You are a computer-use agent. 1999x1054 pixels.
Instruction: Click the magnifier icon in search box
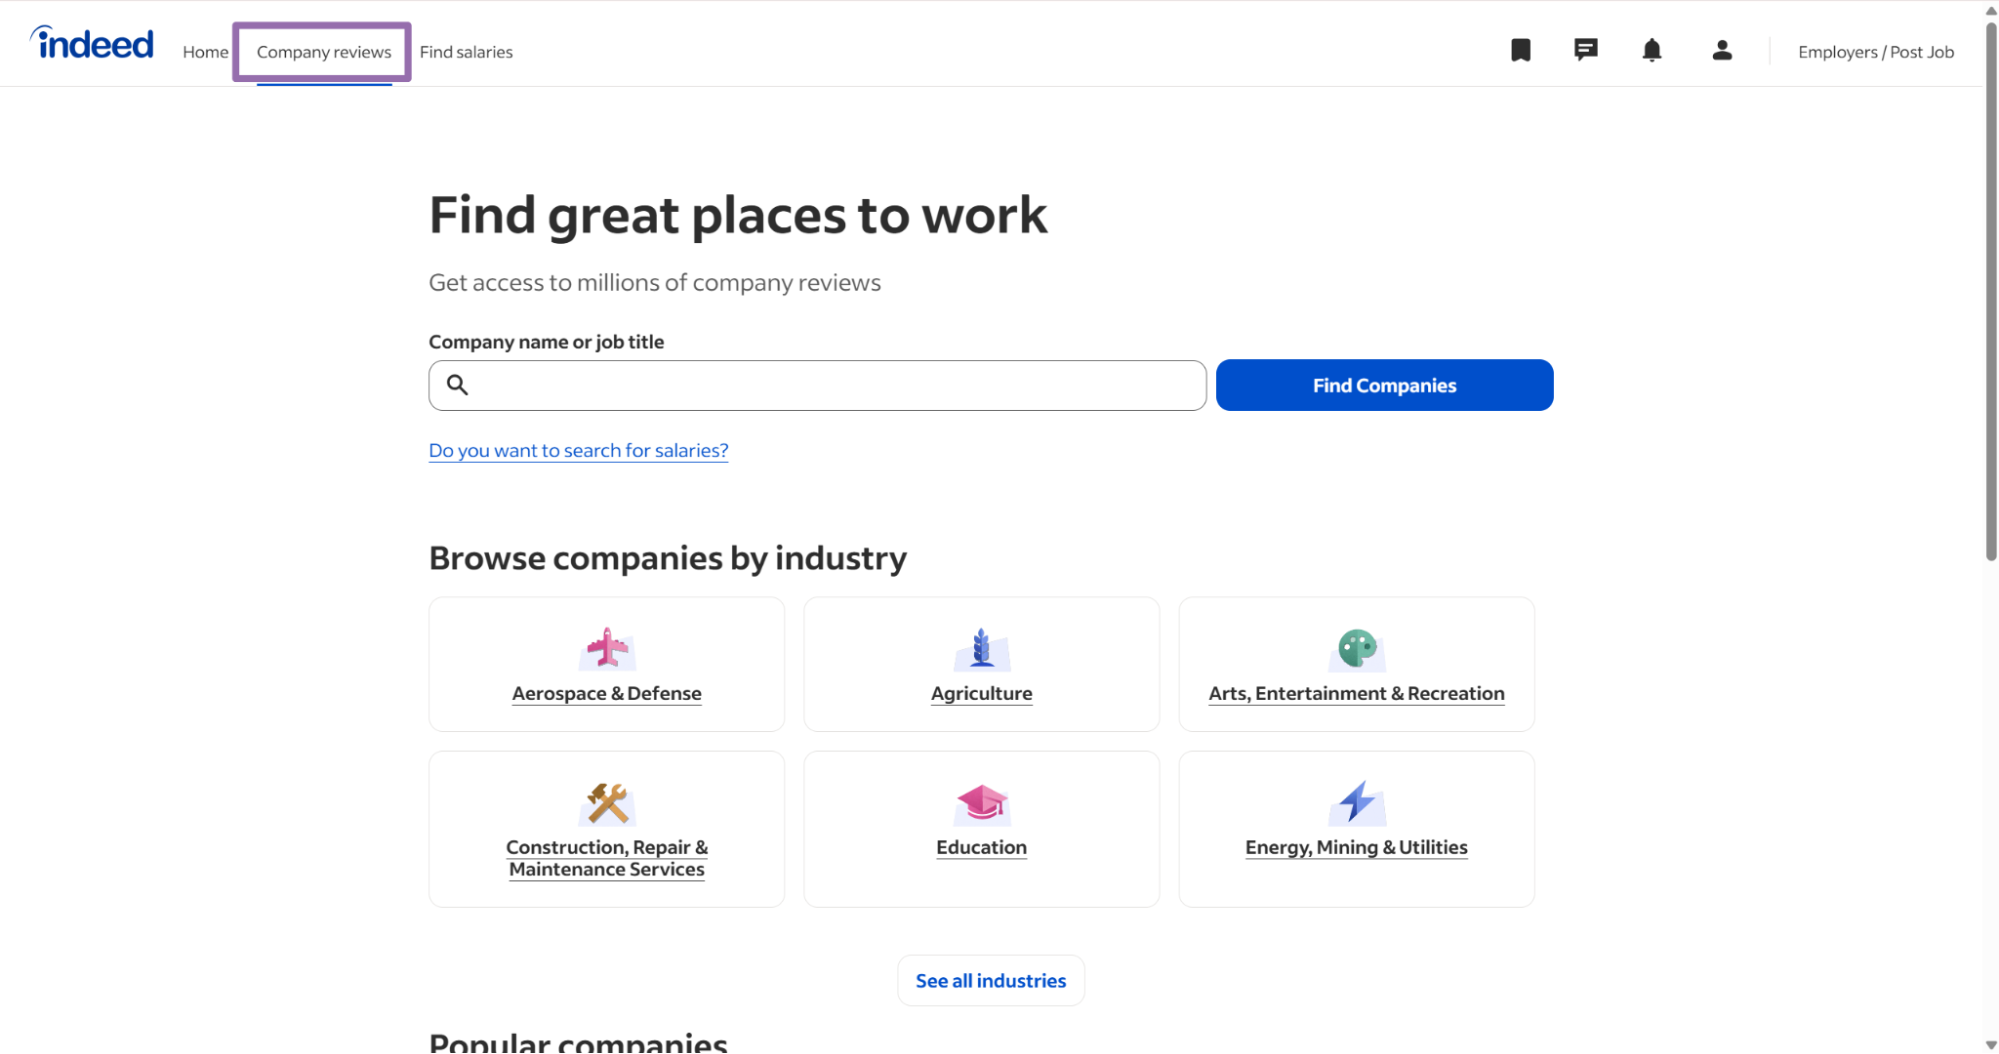pos(457,385)
